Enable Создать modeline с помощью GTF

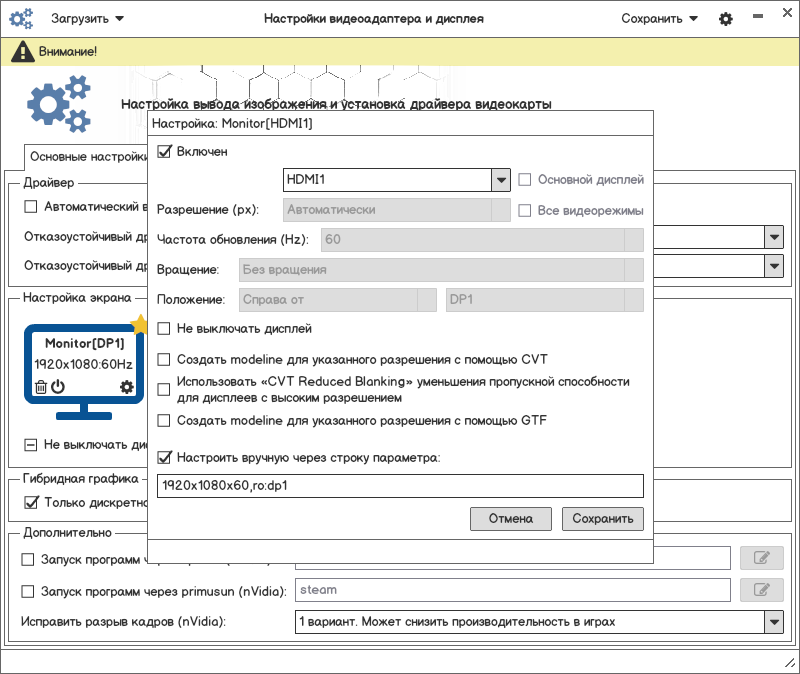point(164,421)
